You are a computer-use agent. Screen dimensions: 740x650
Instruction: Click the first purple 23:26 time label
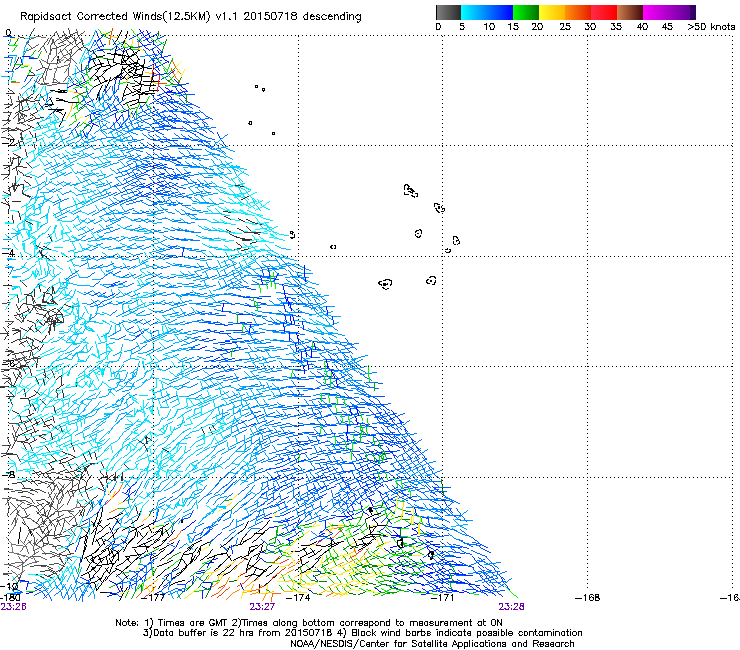pyautogui.click(x=13, y=607)
